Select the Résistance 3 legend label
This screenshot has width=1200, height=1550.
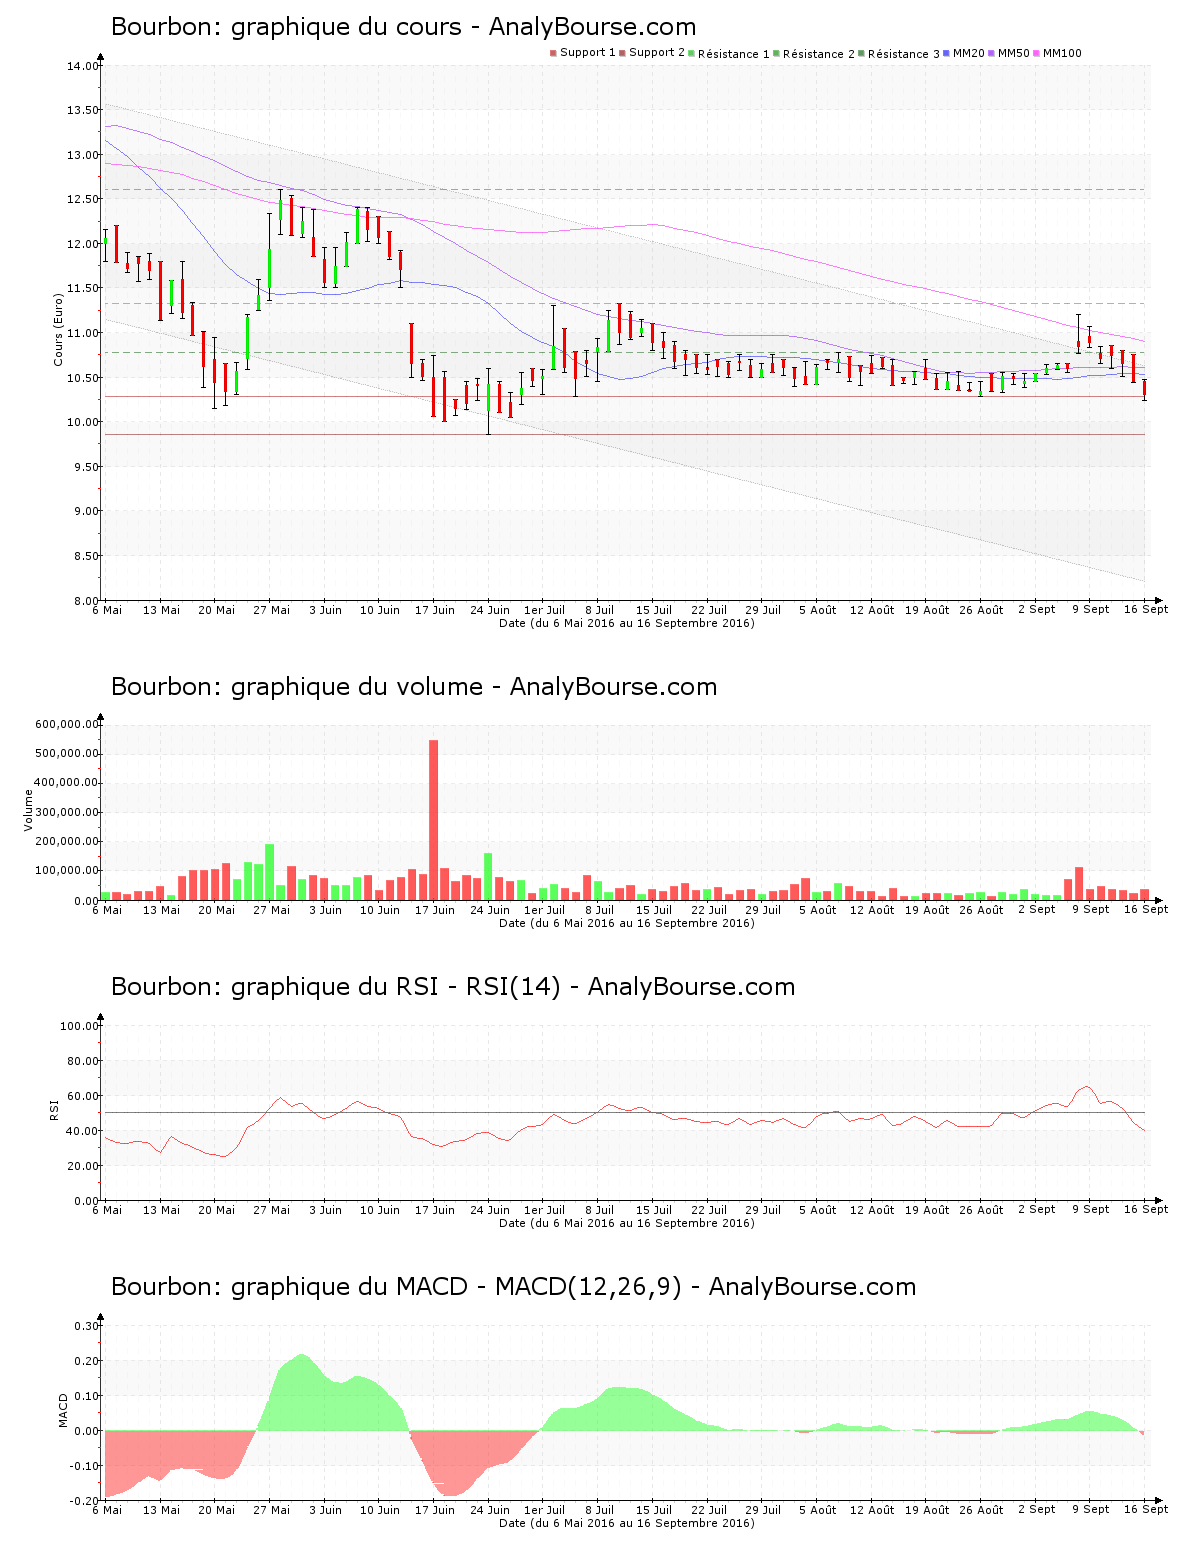[x=904, y=54]
